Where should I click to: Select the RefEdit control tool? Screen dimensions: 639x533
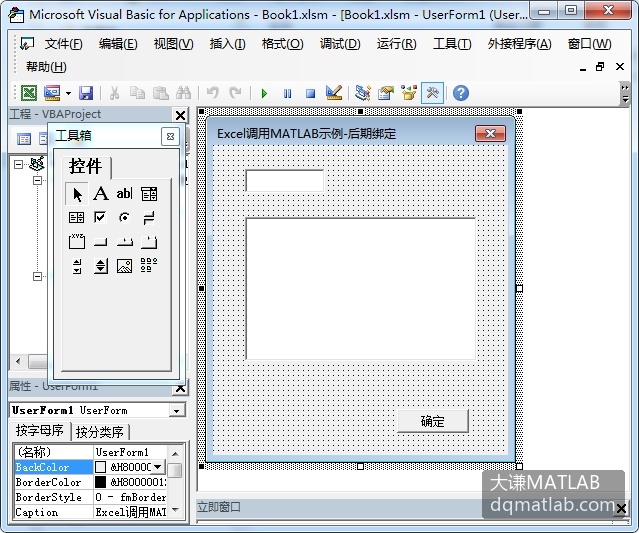(149, 266)
